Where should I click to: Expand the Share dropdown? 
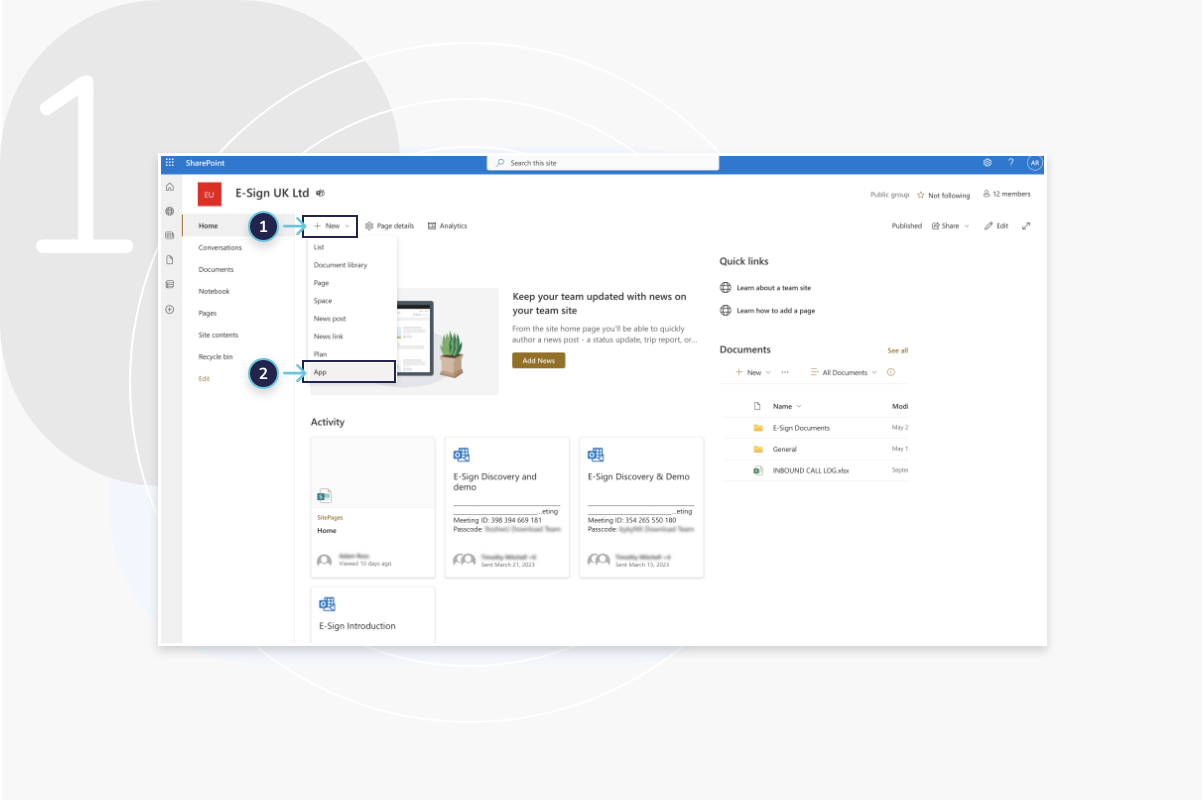point(951,226)
